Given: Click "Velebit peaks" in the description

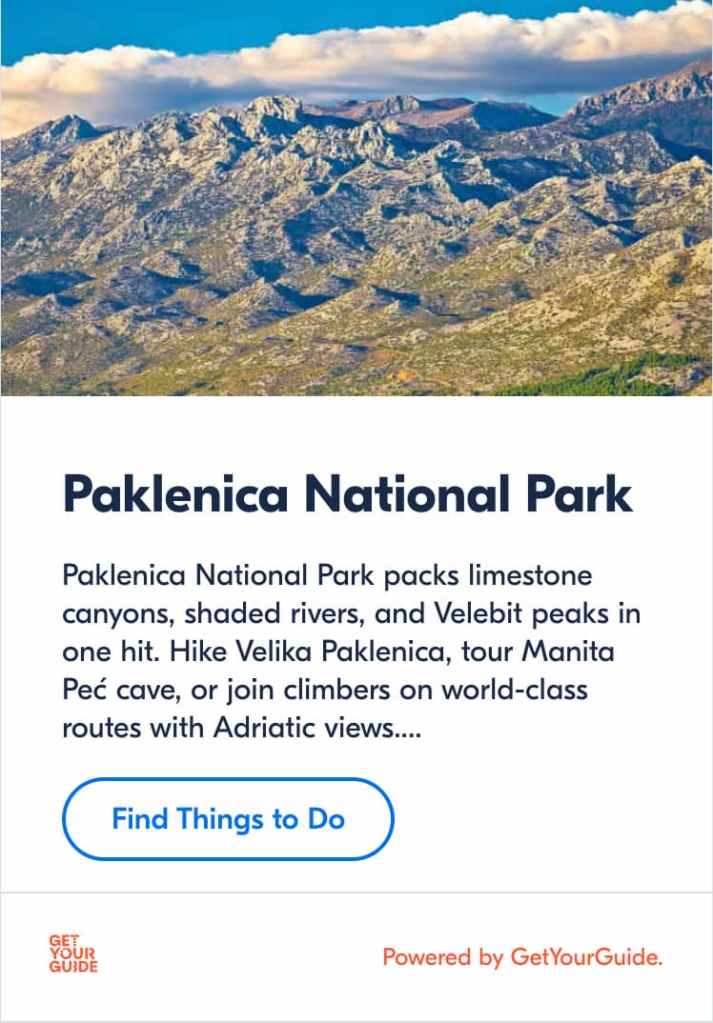Looking at the screenshot, I should pos(498,614).
